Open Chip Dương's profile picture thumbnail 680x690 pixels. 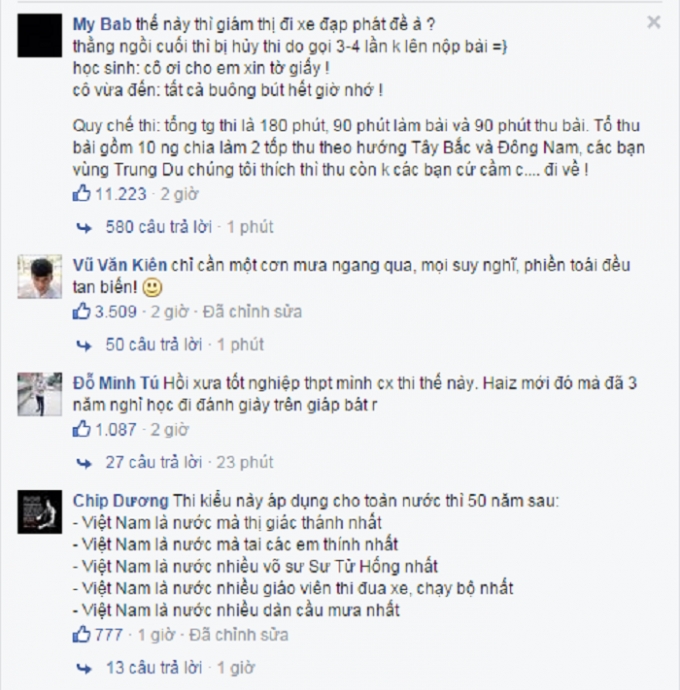[x=40, y=512]
